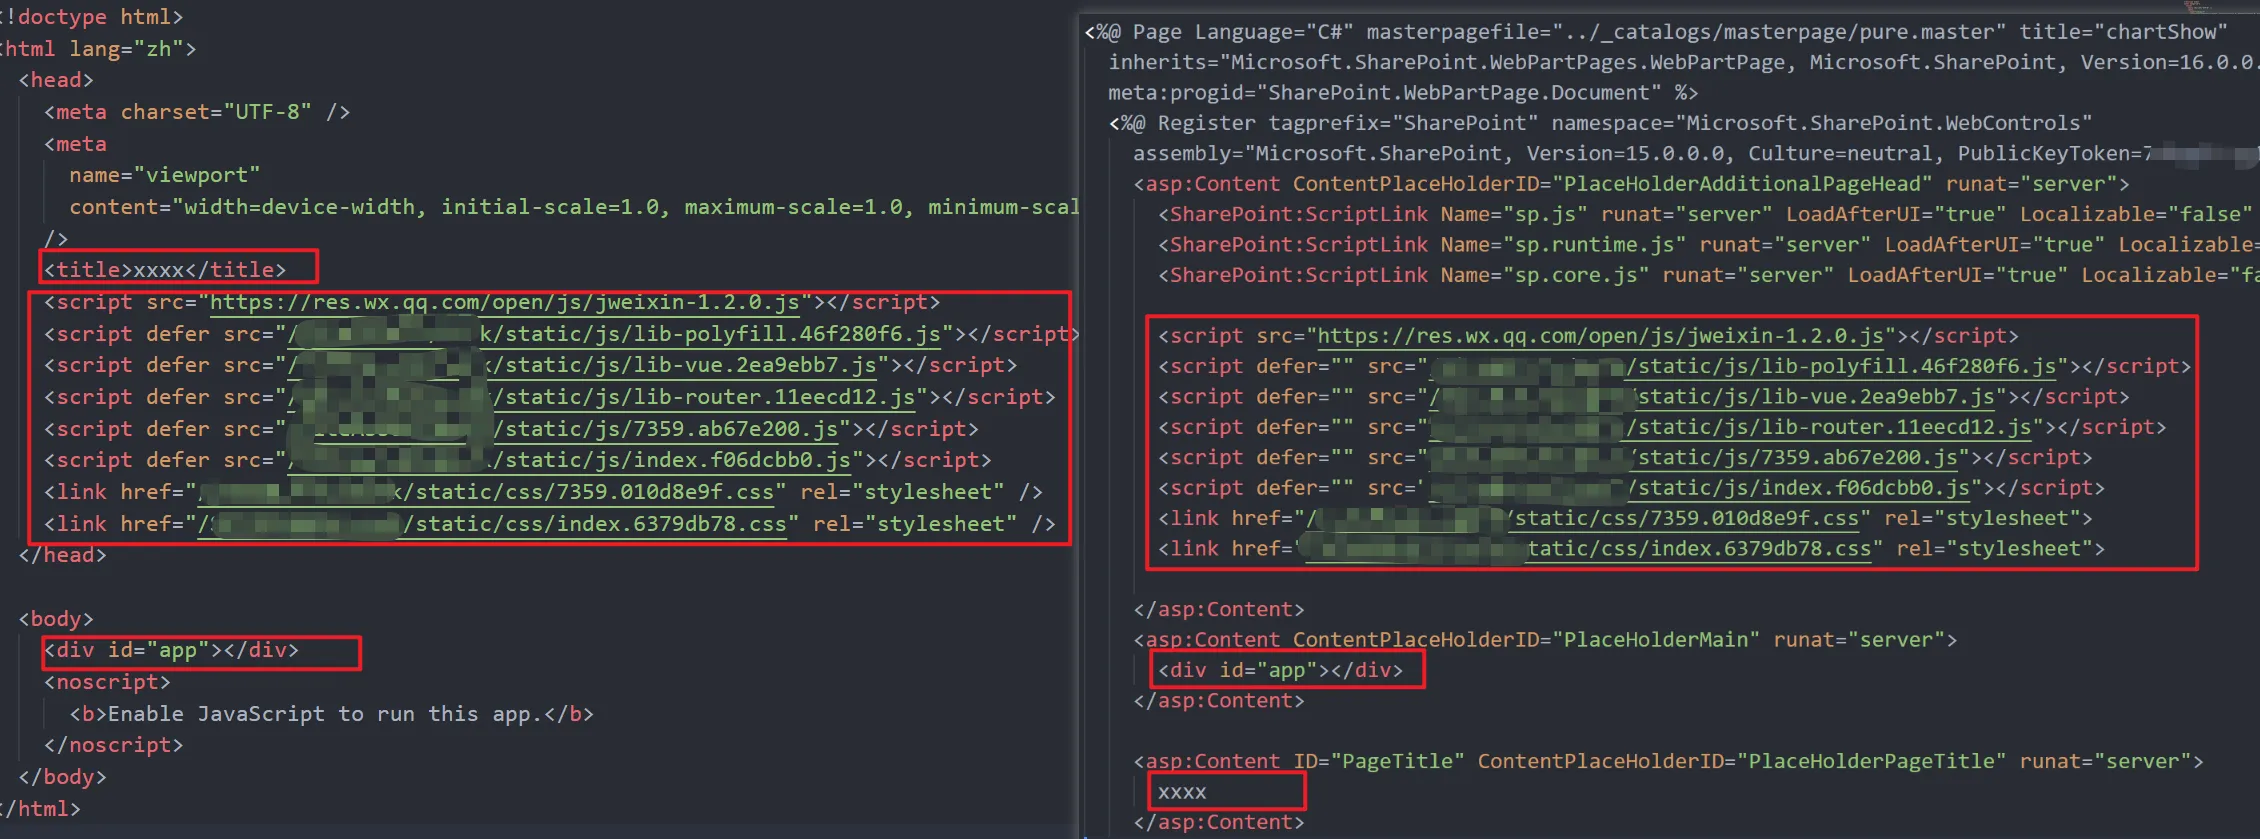2260x839 pixels.
Task: Click the meta:progid="SharePoint.WebPartPage.Document" line
Action: pyautogui.click(x=1403, y=93)
